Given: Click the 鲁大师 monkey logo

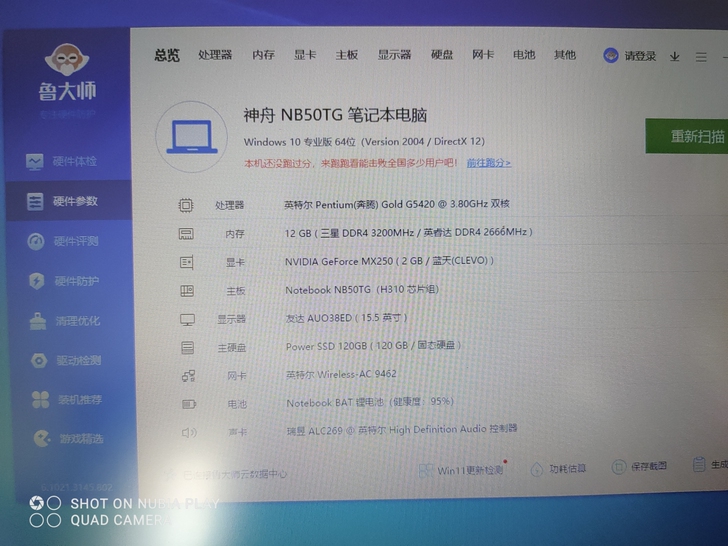Looking at the screenshot, I should pyautogui.click(x=67, y=59).
